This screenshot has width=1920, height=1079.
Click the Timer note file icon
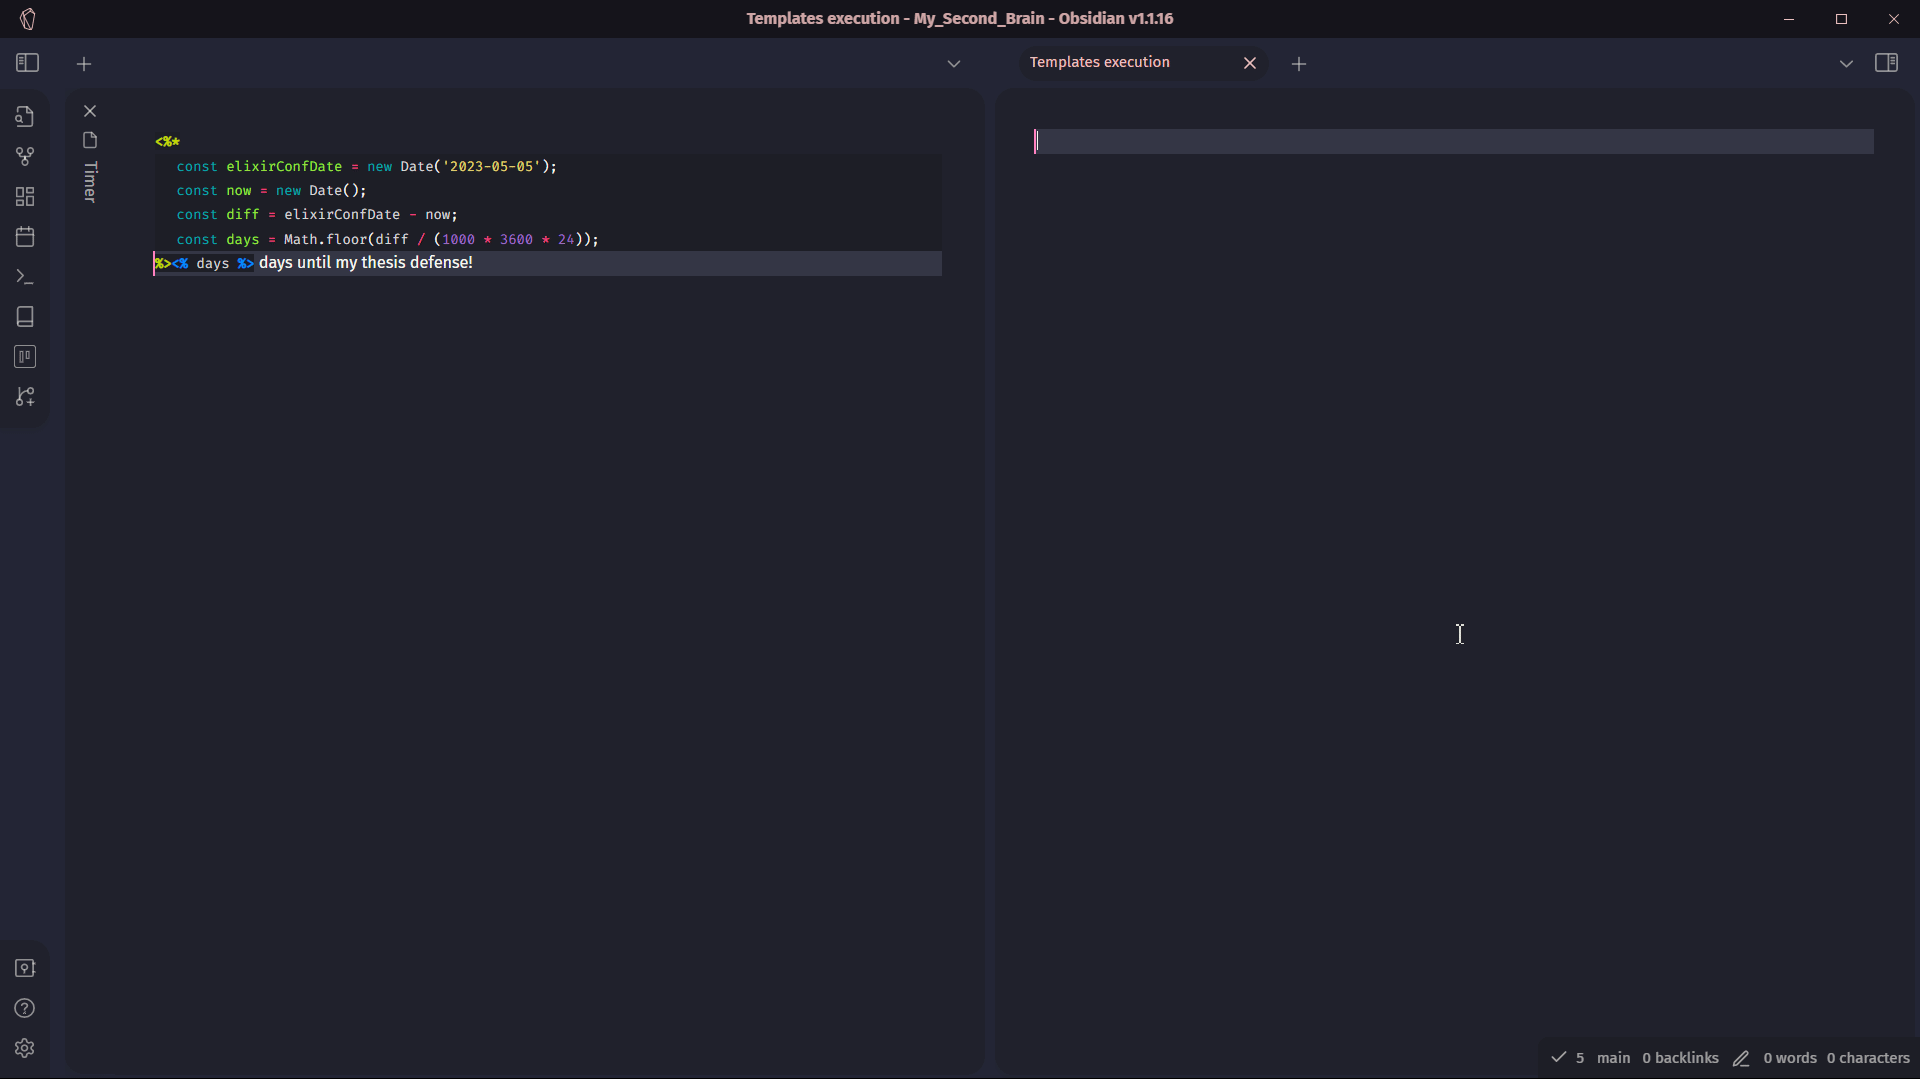[x=90, y=140]
